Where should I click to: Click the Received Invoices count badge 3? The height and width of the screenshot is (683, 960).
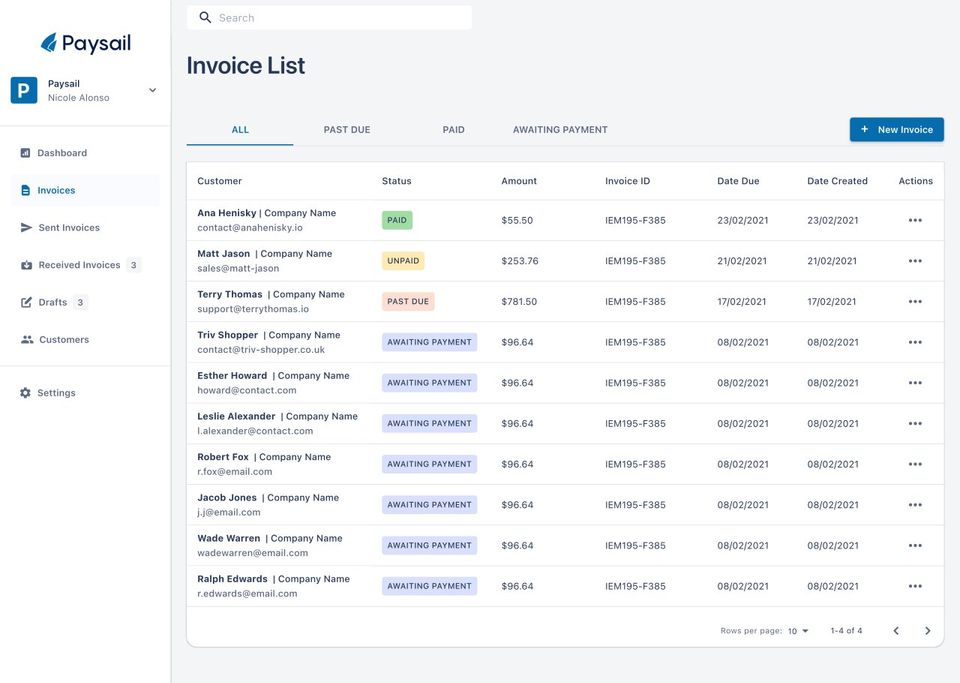click(133, 265)
